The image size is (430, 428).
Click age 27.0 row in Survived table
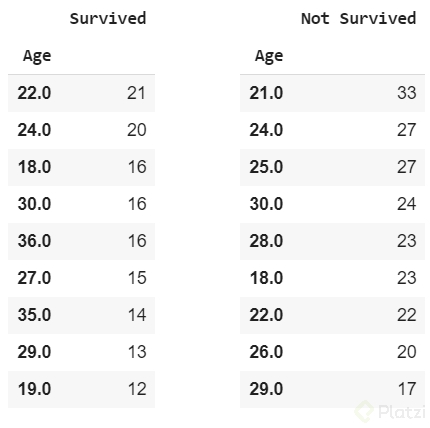pyautogui.click(x=81, y=278)
